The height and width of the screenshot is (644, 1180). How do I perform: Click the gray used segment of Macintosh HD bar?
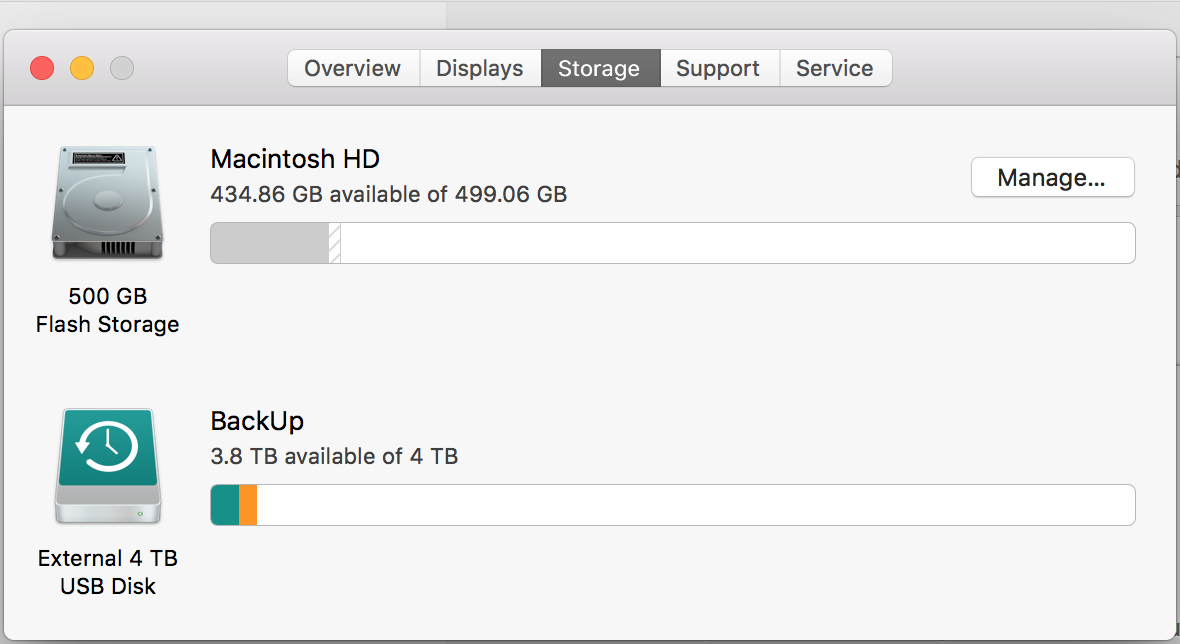(x=269, y=243)
